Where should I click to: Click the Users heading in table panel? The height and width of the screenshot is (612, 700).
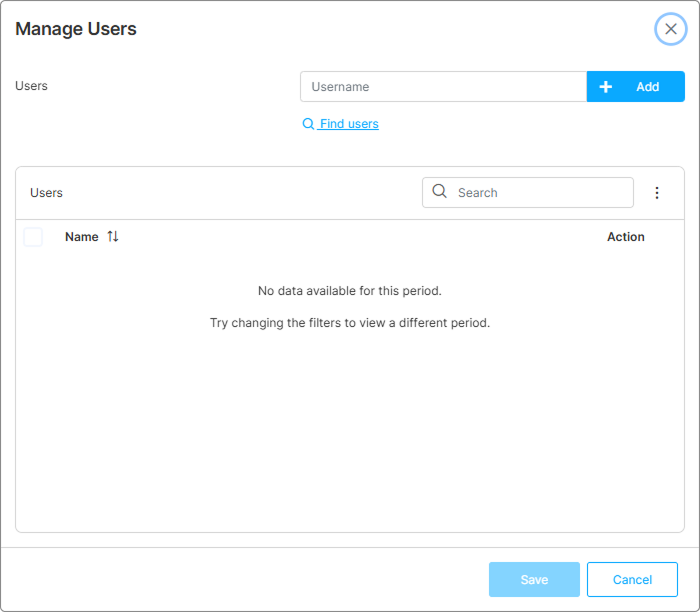[46, 193]
